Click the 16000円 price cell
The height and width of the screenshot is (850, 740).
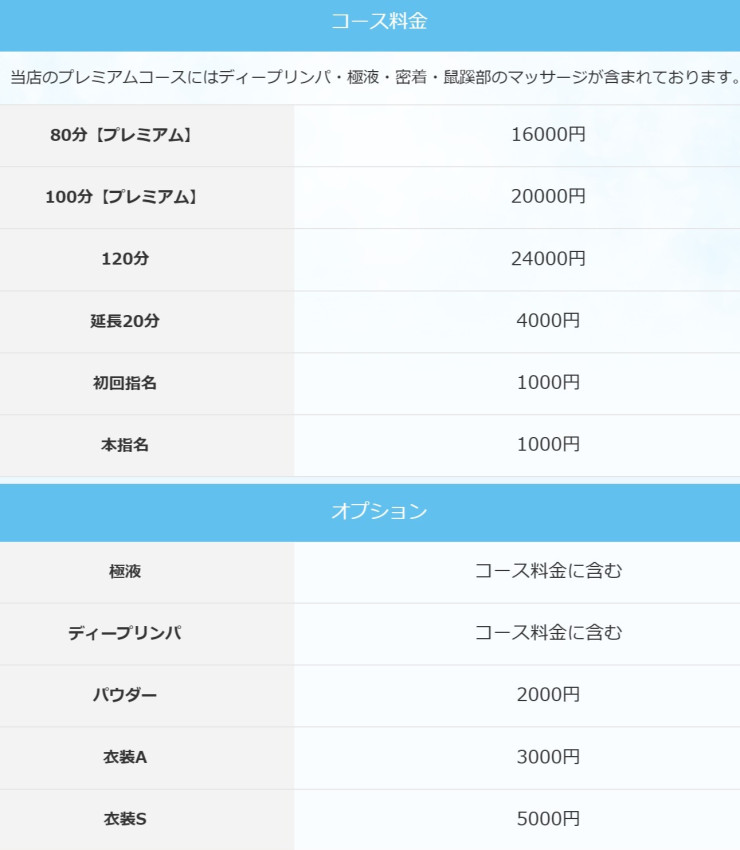(548, 134)
